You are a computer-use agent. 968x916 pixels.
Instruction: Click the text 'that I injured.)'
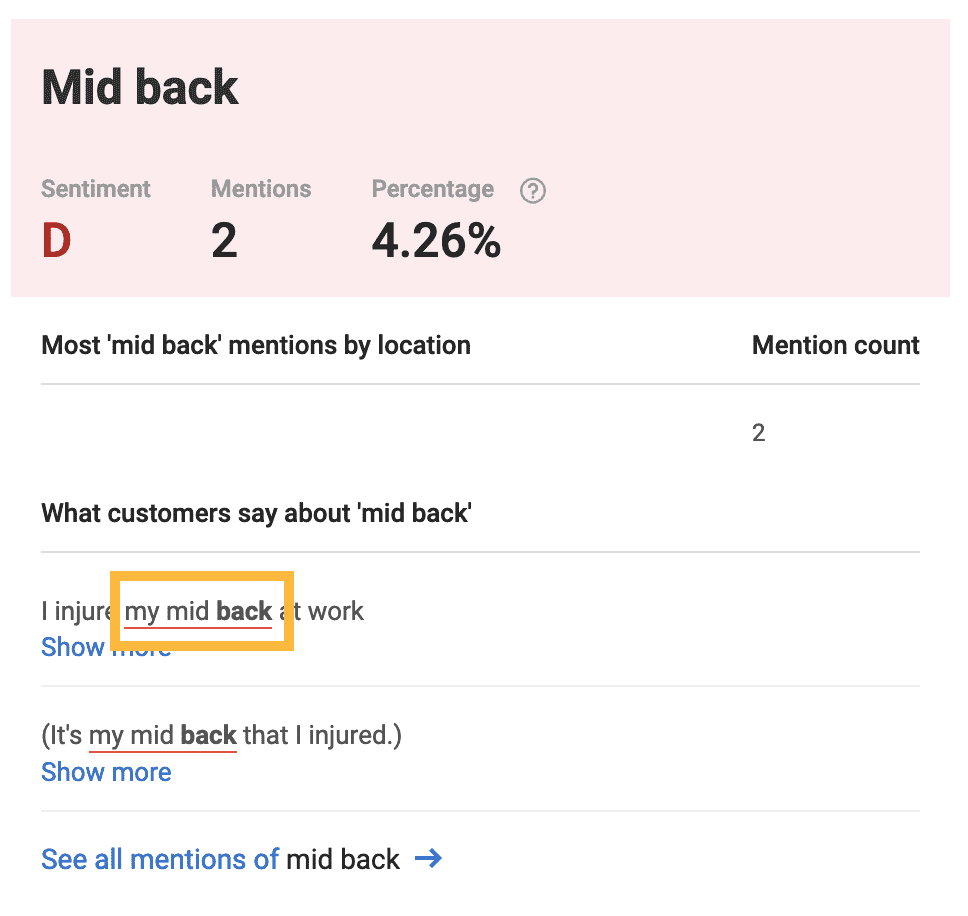click(x=322, y=736)
